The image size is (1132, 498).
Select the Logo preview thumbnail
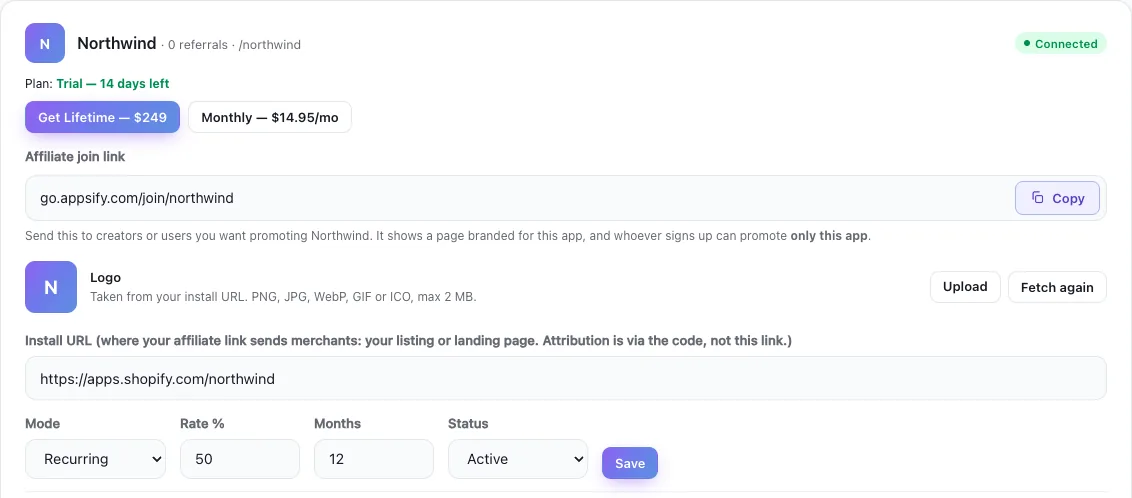(x=51, y=287)
